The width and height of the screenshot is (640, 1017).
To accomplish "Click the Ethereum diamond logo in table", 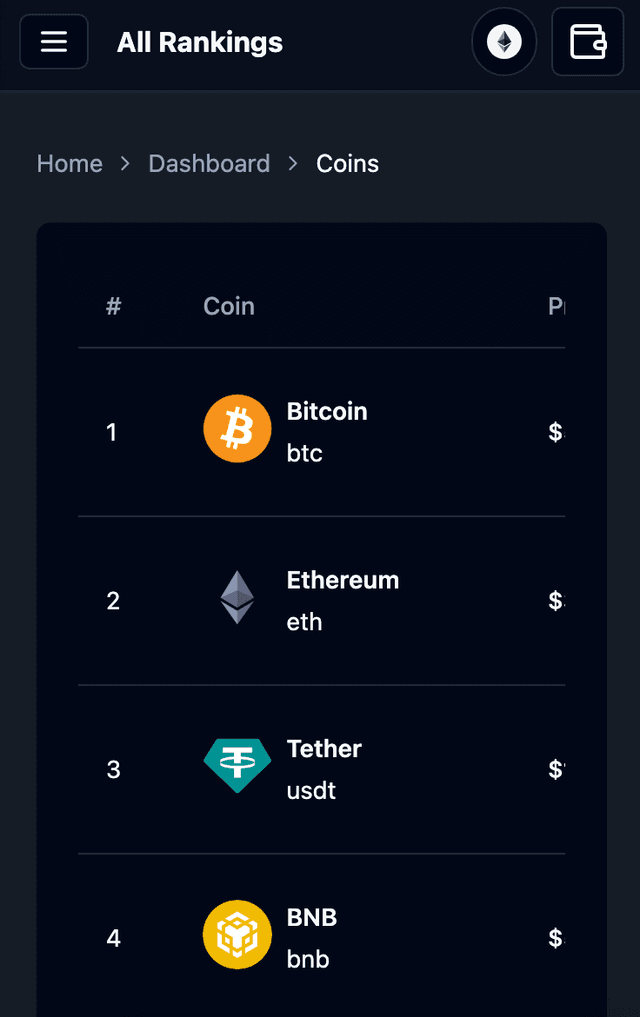I will coord(237,597).
